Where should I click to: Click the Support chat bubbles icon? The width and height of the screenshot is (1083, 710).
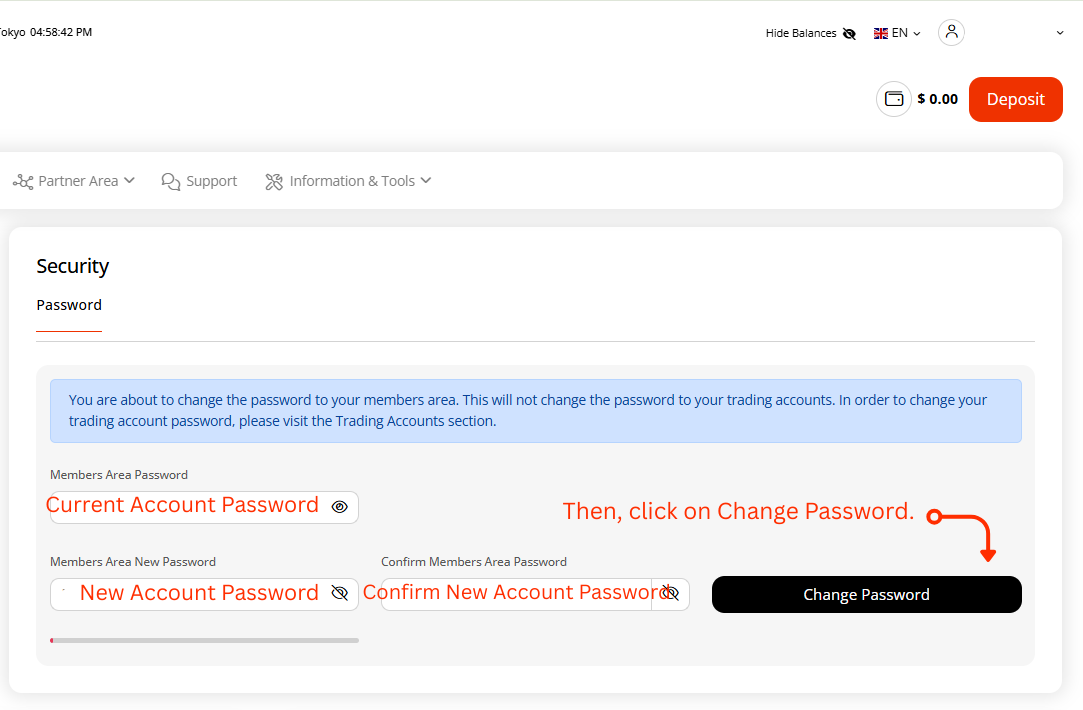[171, 181]
